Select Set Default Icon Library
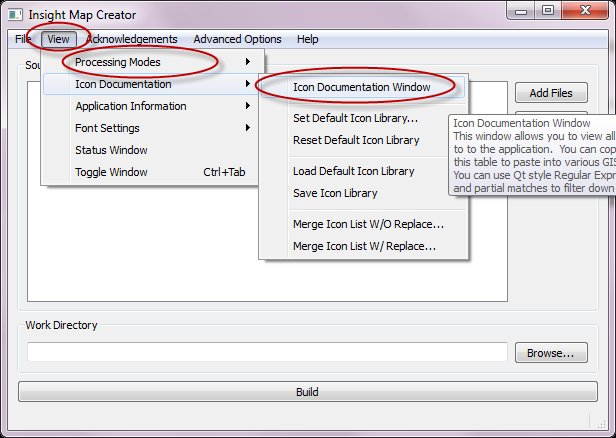Image resolution: width=616 pixels, height=438 pixels. point(355,118)
